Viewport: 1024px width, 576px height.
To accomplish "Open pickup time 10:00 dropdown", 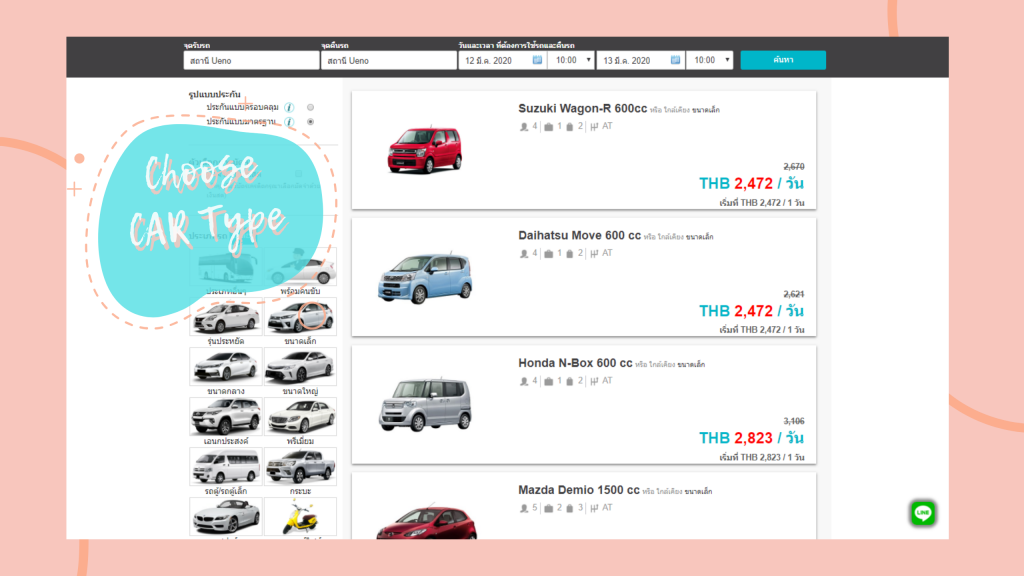I will coord(571,60).
